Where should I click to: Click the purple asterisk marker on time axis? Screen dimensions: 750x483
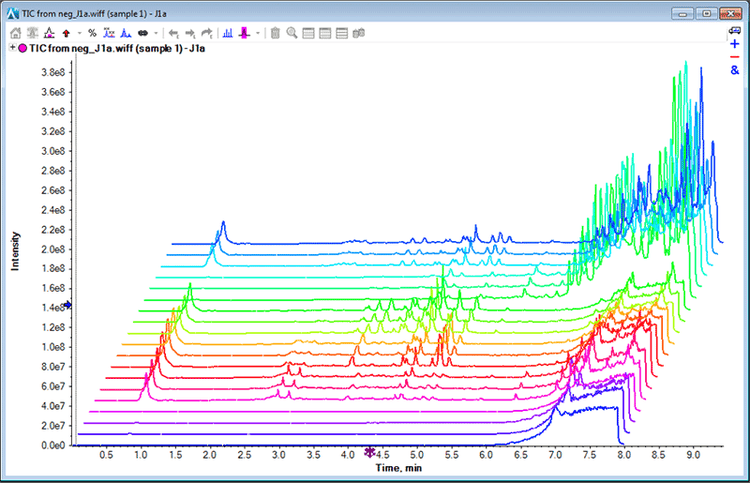pyautogui.click(x=370, y=452)
